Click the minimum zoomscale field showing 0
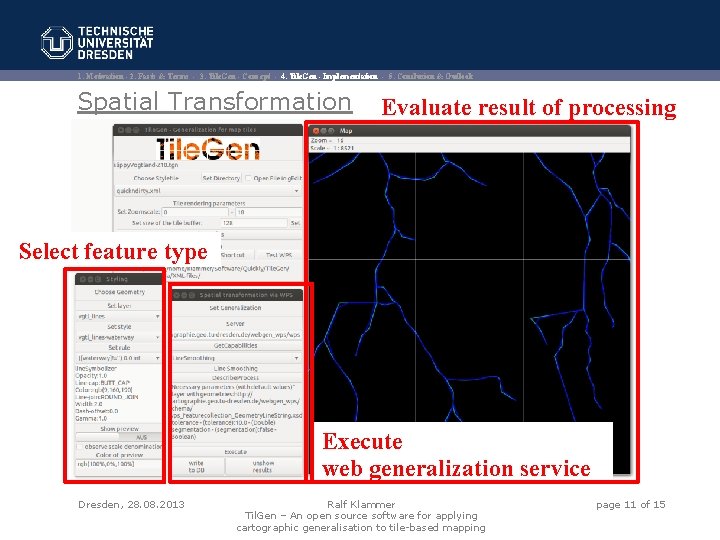 pyautogui.click(x=195, y=212)
